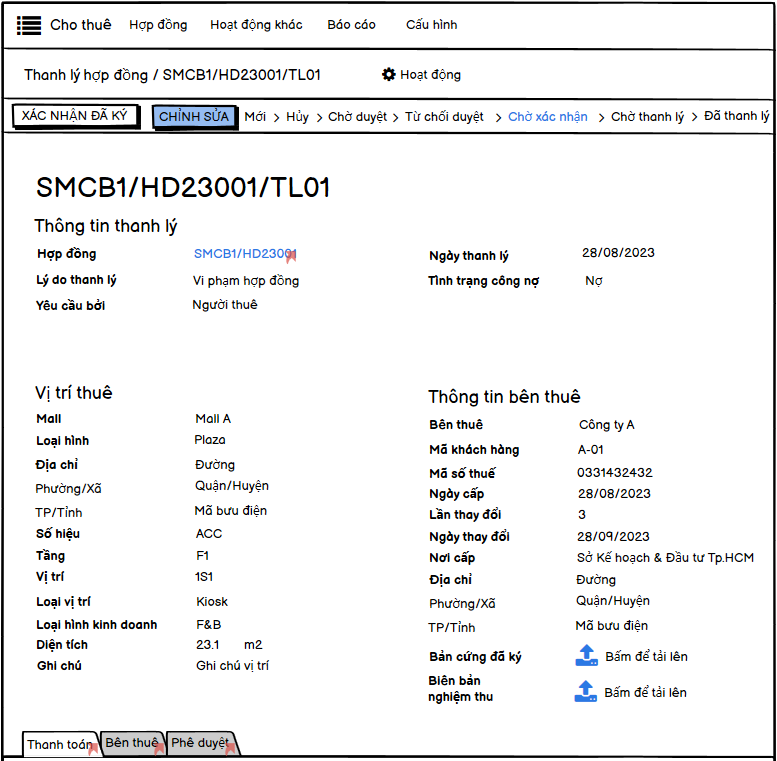
Task: Go to Thanh lý hợp đồng breadcrumb
Action: (86, 75)
